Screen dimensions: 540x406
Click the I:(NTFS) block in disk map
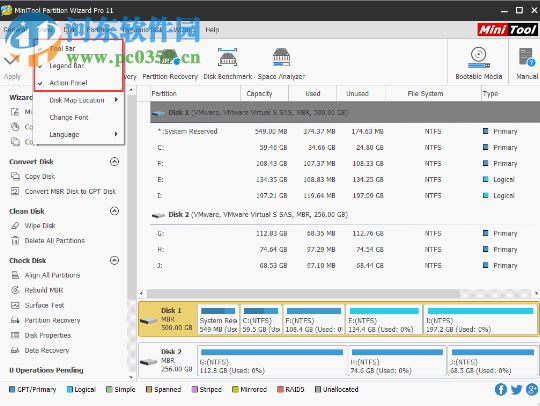(480, 320)
